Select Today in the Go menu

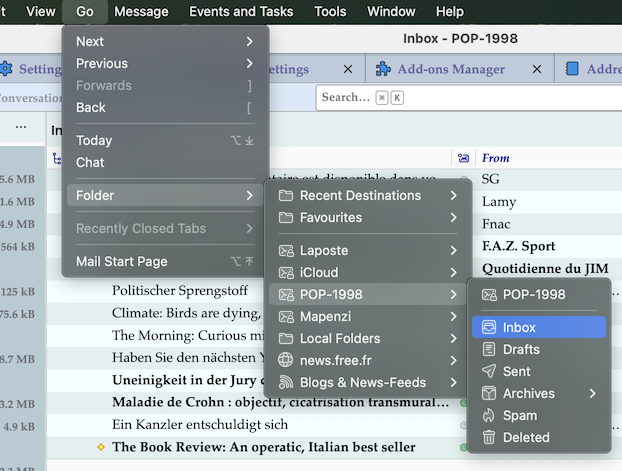coord(165,140)
